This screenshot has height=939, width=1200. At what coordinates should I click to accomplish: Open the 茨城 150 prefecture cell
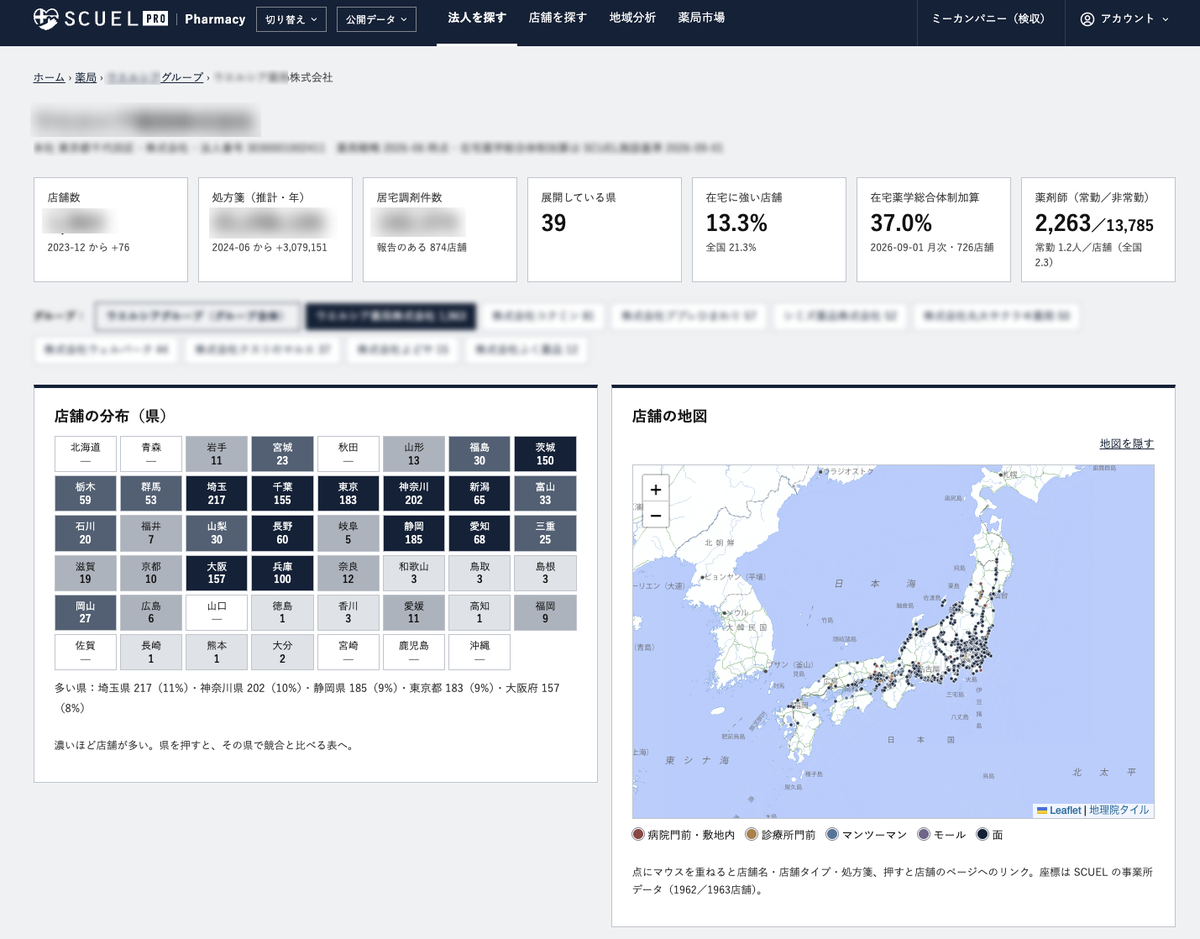point(545,454)
